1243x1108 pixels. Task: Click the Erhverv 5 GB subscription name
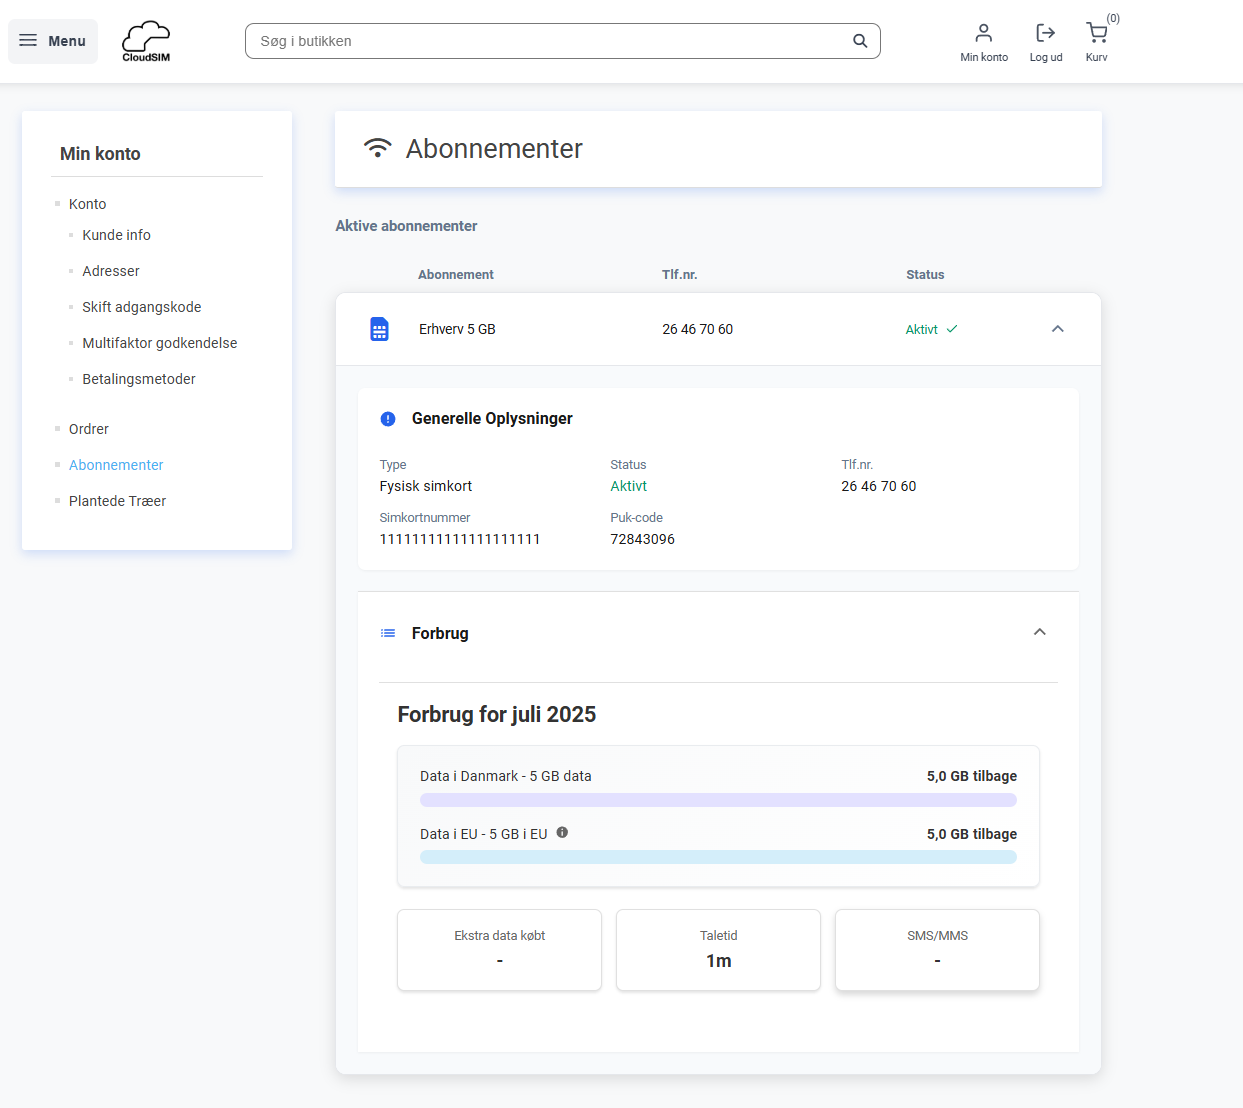pos(457,329)
